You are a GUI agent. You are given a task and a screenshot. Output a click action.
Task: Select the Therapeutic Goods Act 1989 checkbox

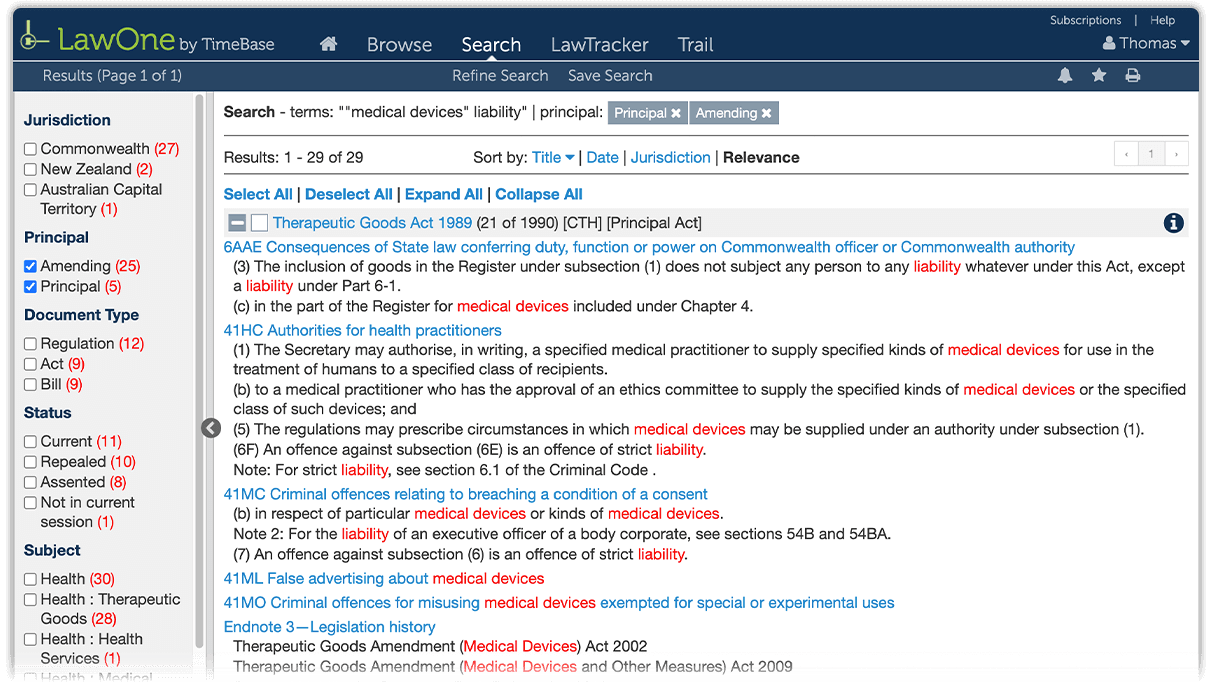pyautogui.click(x=259, y=223)
